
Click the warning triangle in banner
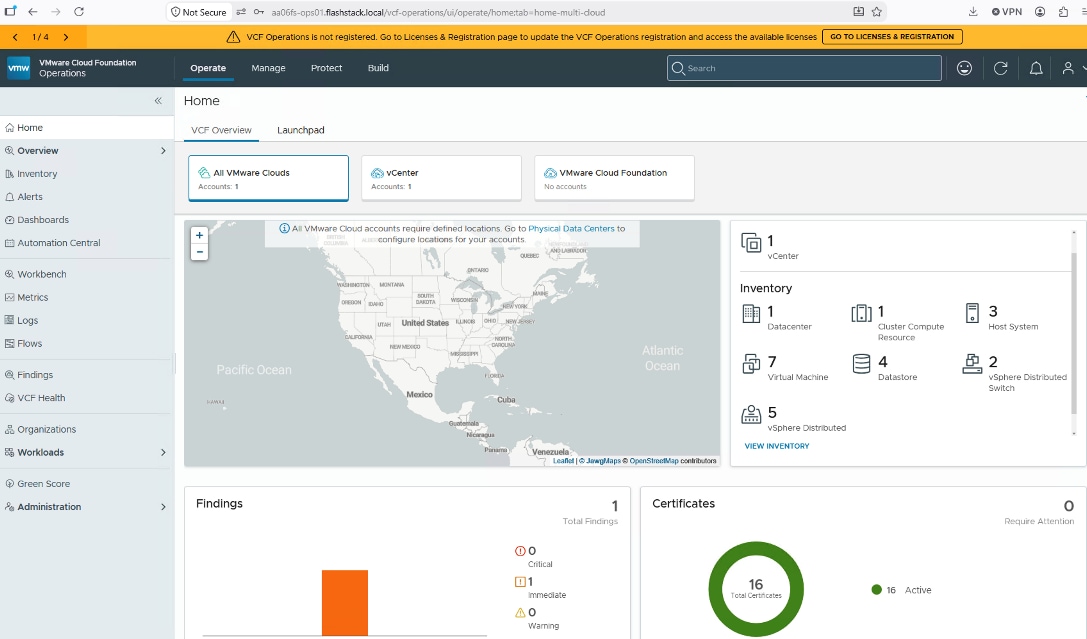point(233,37)
